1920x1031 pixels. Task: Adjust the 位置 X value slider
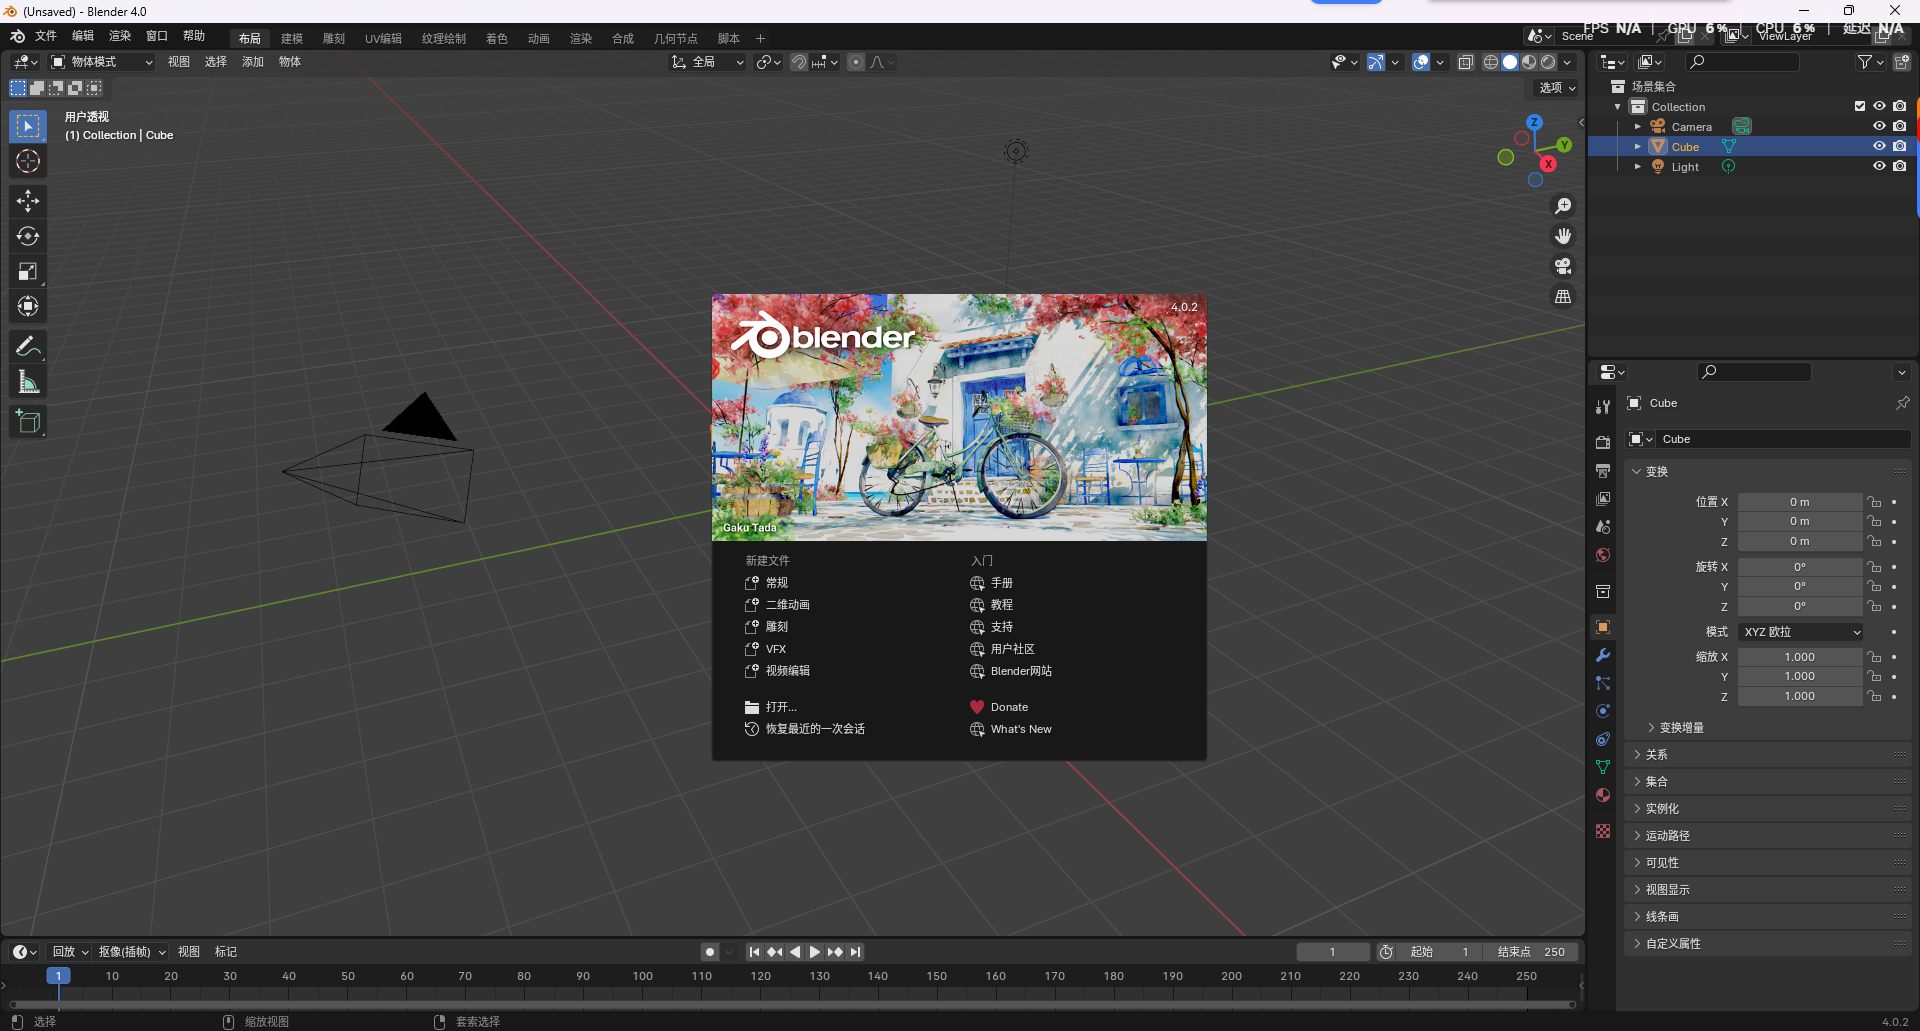1800,501
